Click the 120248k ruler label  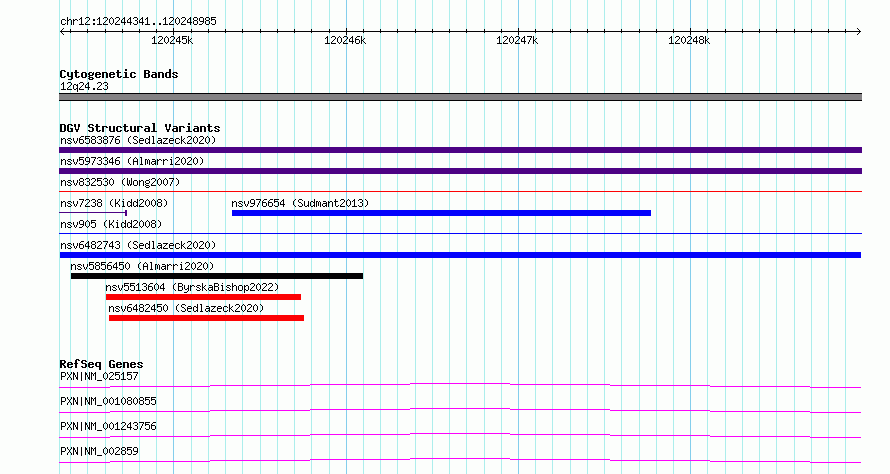tap(689, 40)
